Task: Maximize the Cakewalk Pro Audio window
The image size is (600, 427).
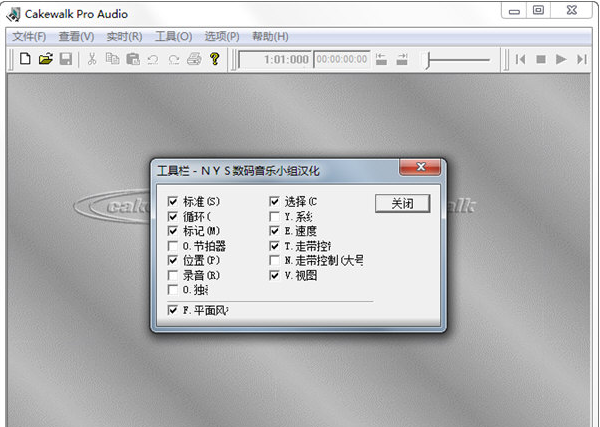Action: 538,10
